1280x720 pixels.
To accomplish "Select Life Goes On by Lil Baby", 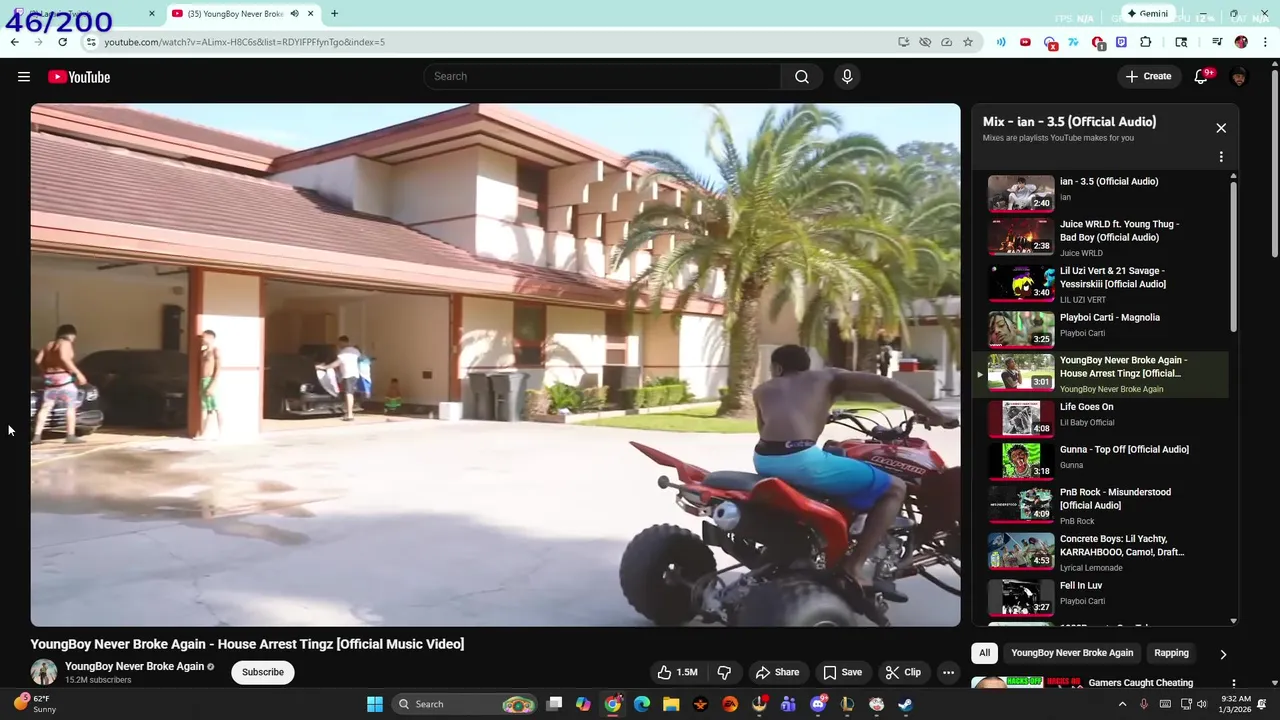I will coord(1100,417).
